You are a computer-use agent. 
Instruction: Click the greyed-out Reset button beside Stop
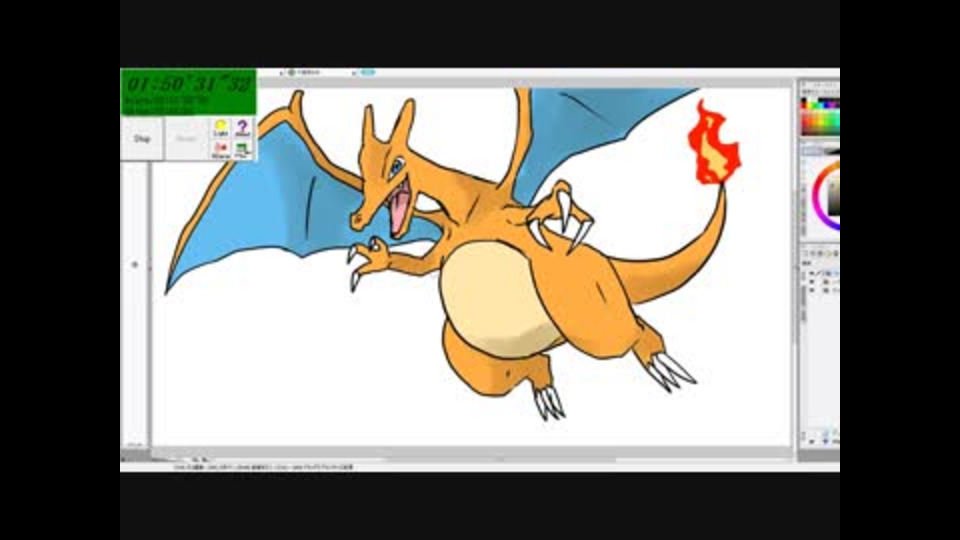pyautogui.click(x=186, y=139)
